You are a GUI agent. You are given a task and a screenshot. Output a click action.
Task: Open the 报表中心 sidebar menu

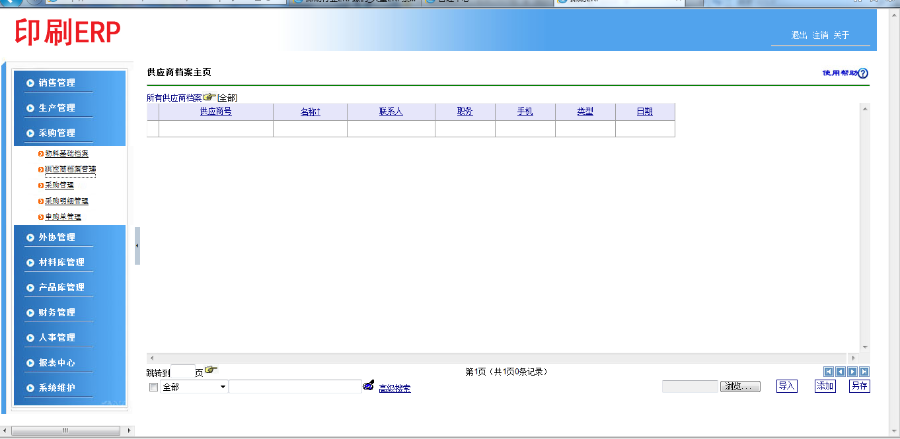click(57, 363)
